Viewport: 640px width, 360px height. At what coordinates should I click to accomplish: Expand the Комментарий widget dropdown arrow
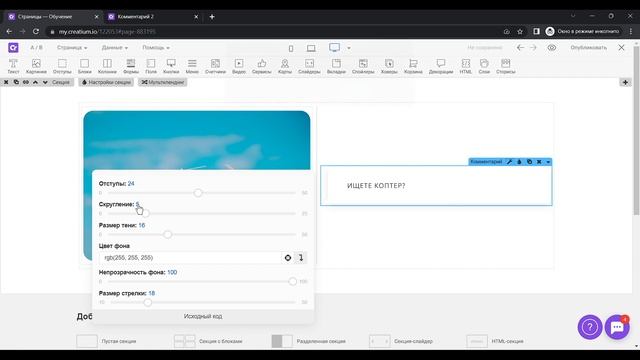[548, 162]
